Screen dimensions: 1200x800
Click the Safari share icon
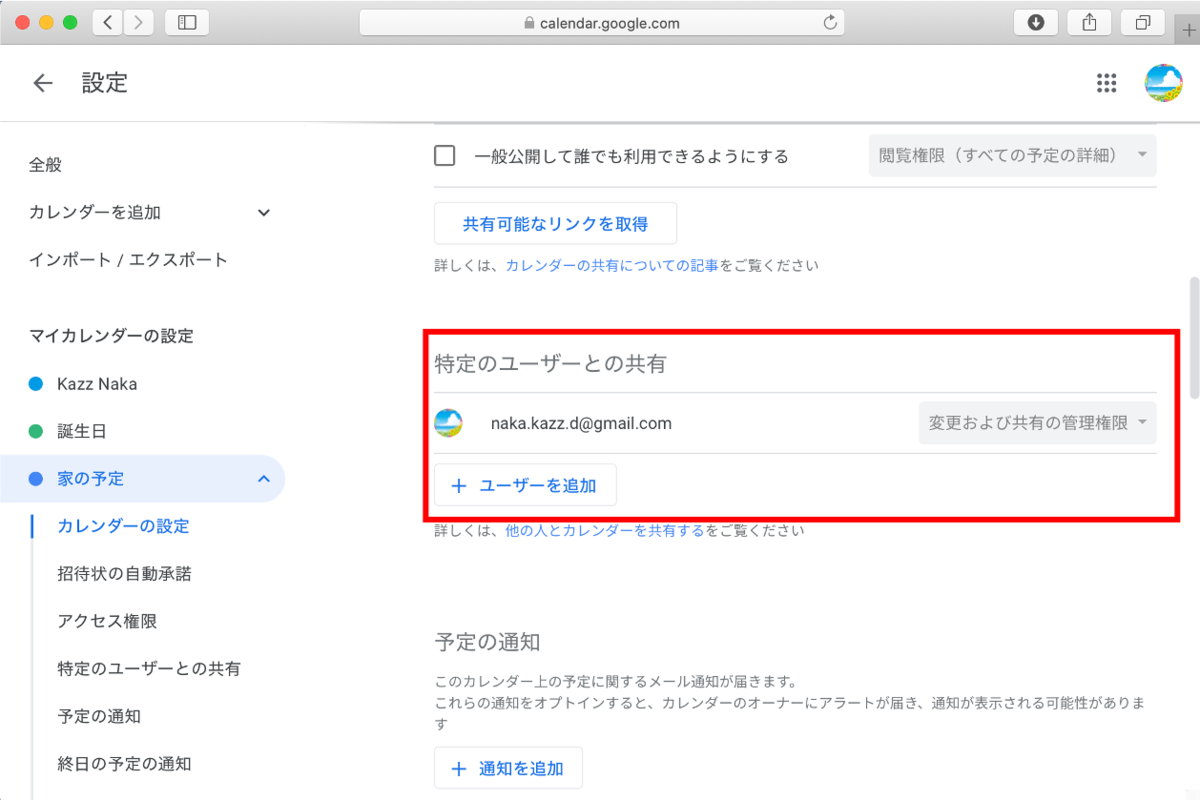coord(1089,22)
